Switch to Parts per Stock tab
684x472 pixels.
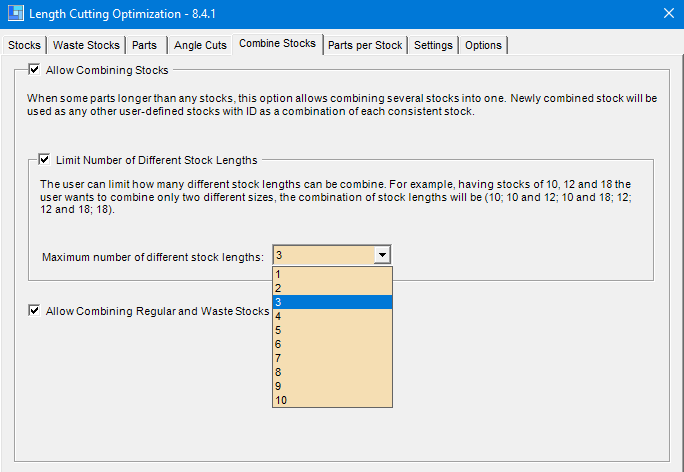pyautogui.click(x=365, y=45)
